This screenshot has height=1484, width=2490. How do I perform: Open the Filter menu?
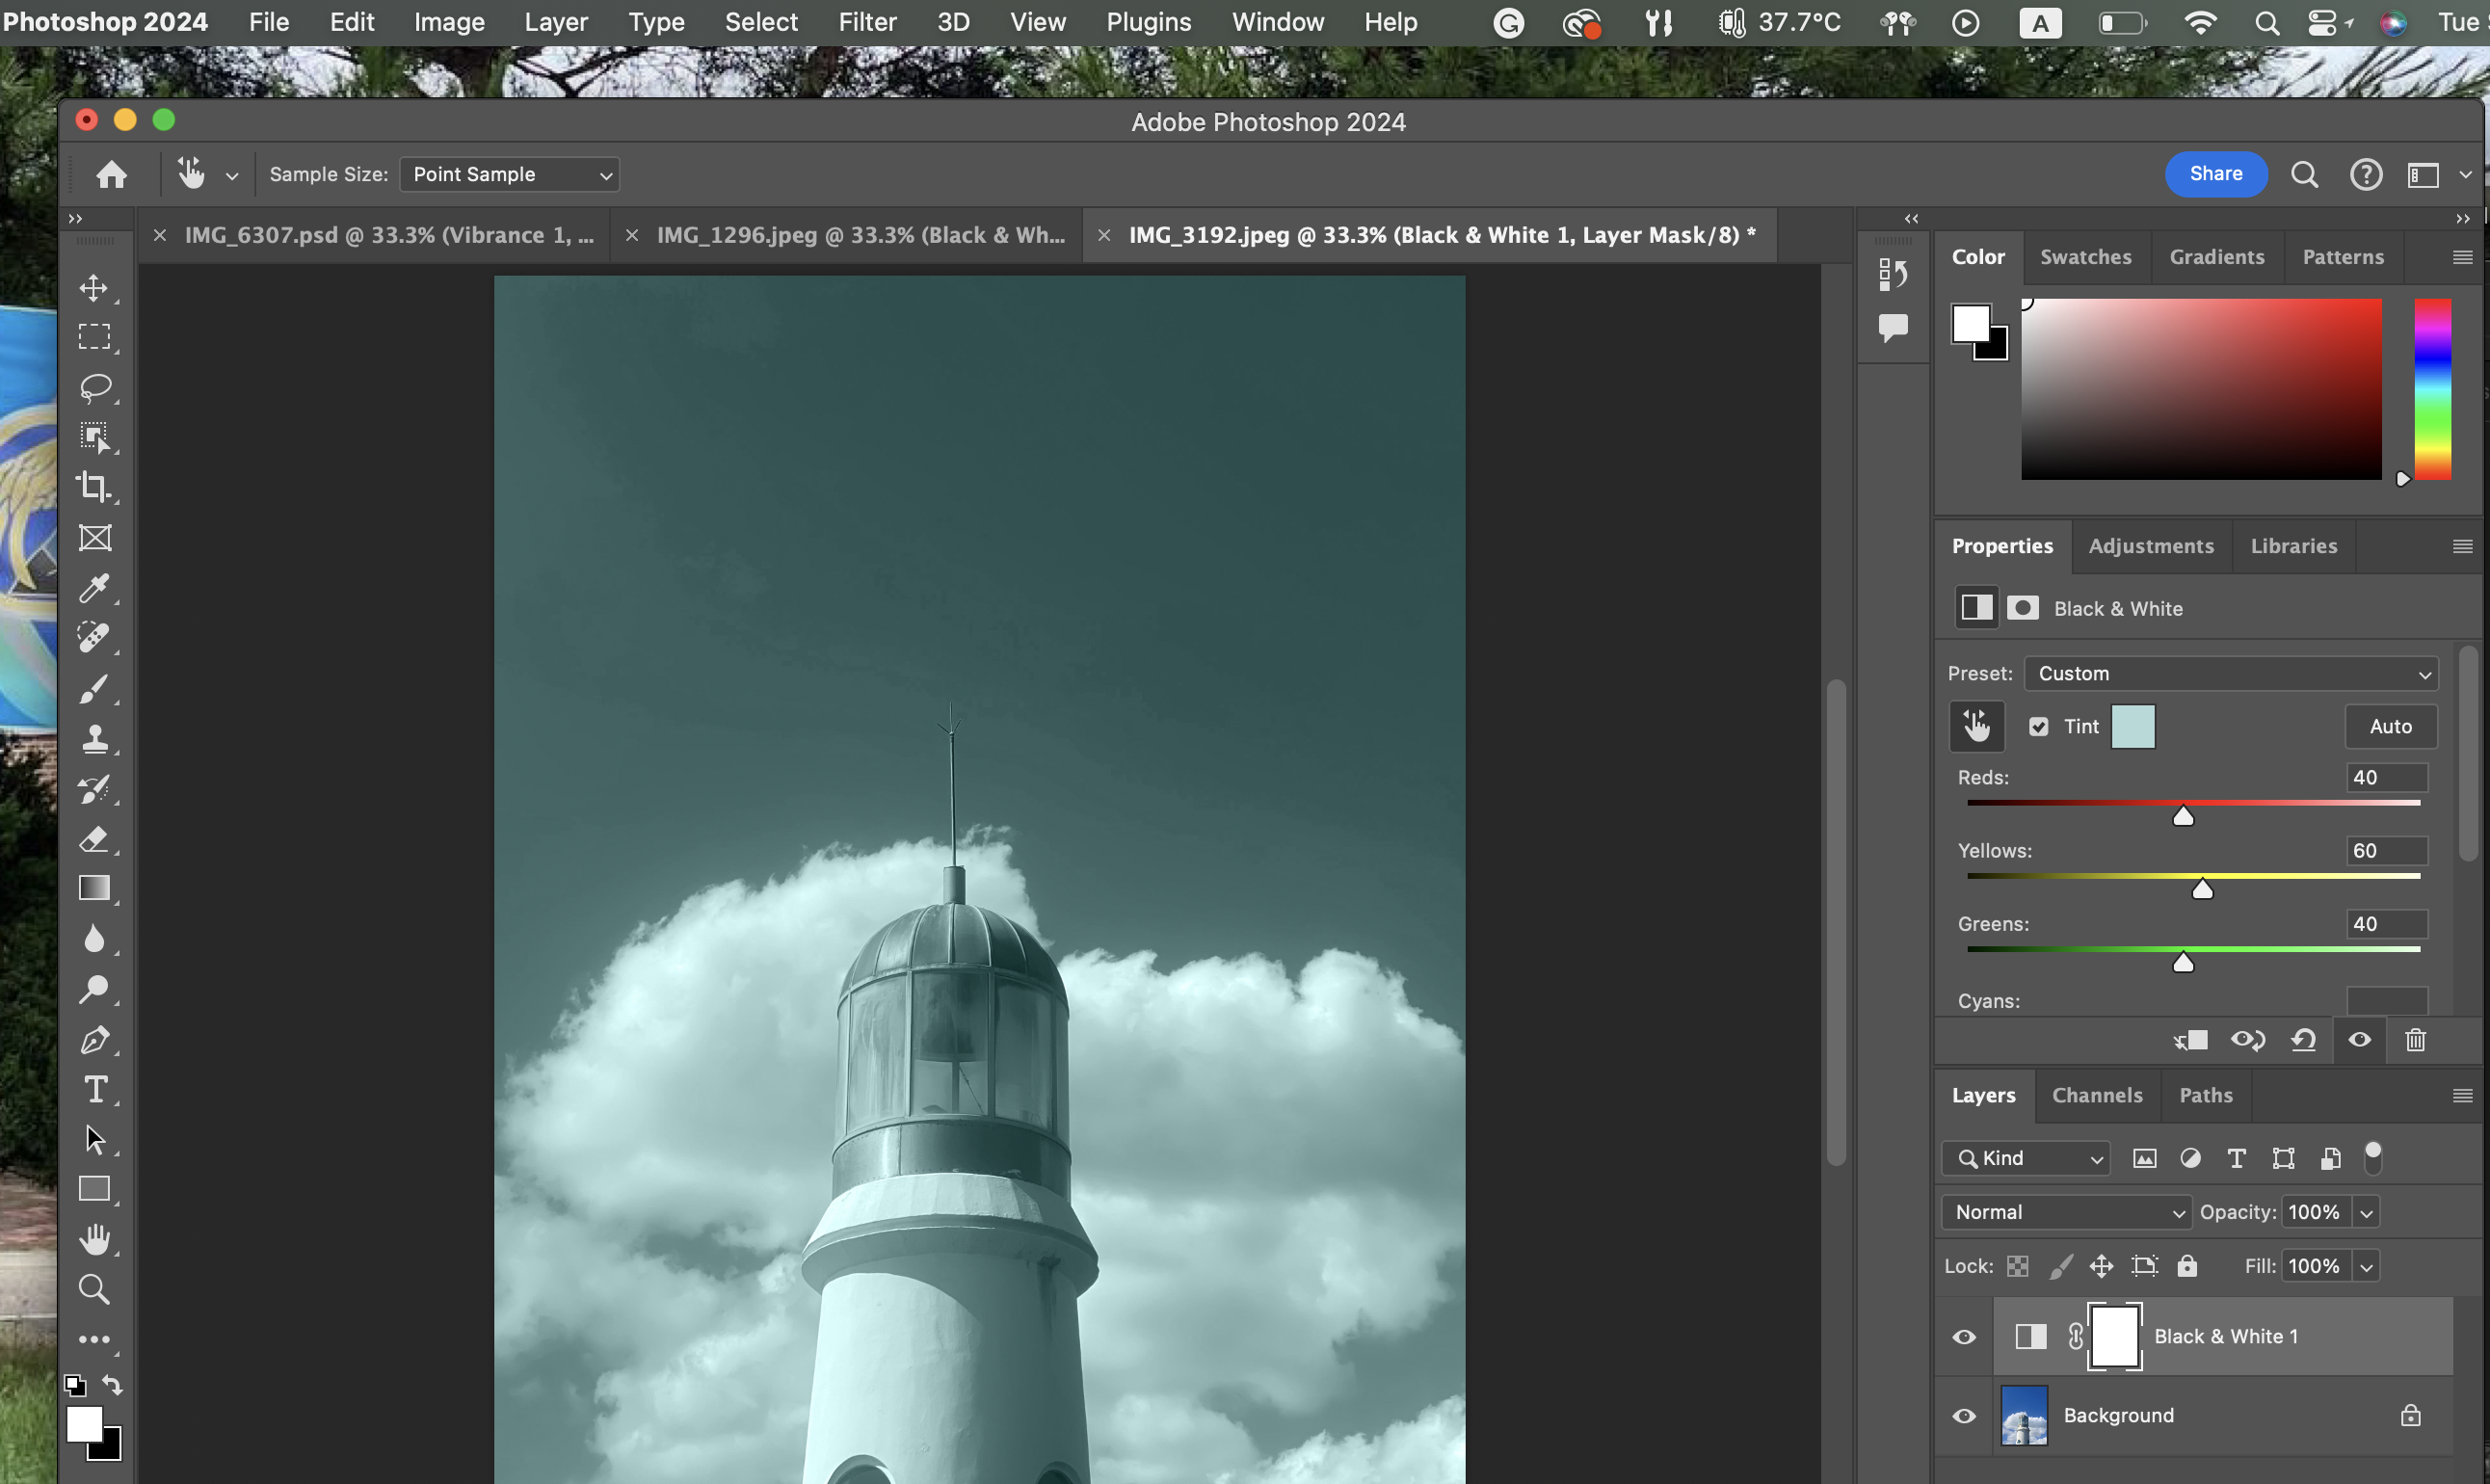point(866,22)
